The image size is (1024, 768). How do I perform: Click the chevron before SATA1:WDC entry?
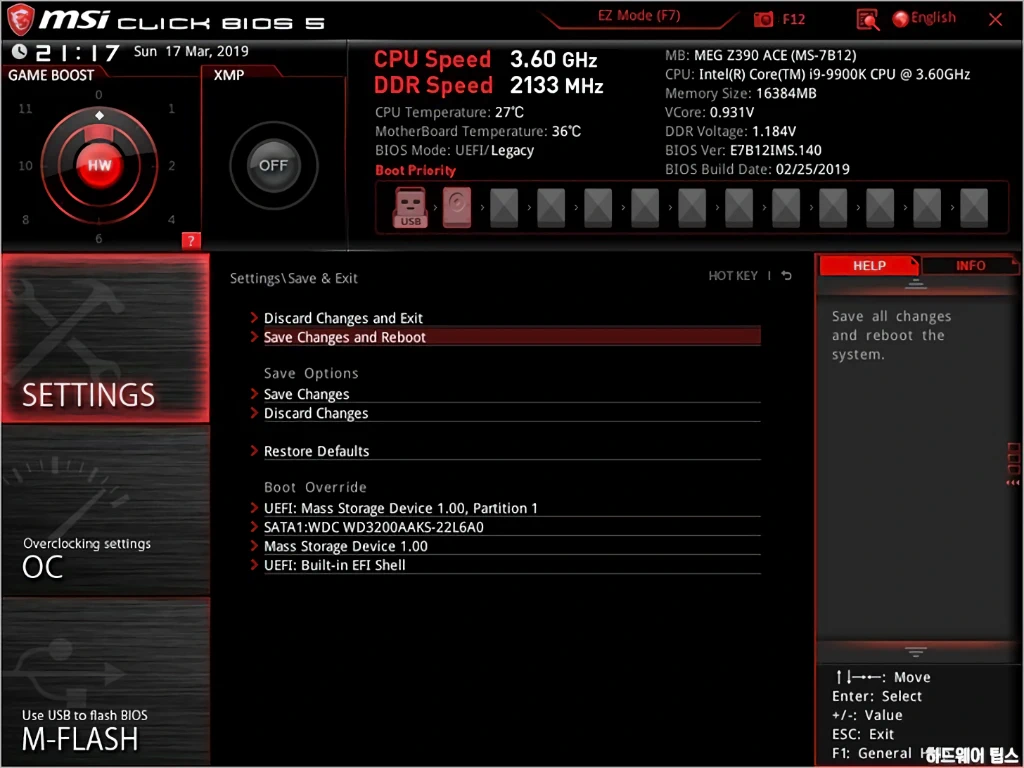coord(254,526)
